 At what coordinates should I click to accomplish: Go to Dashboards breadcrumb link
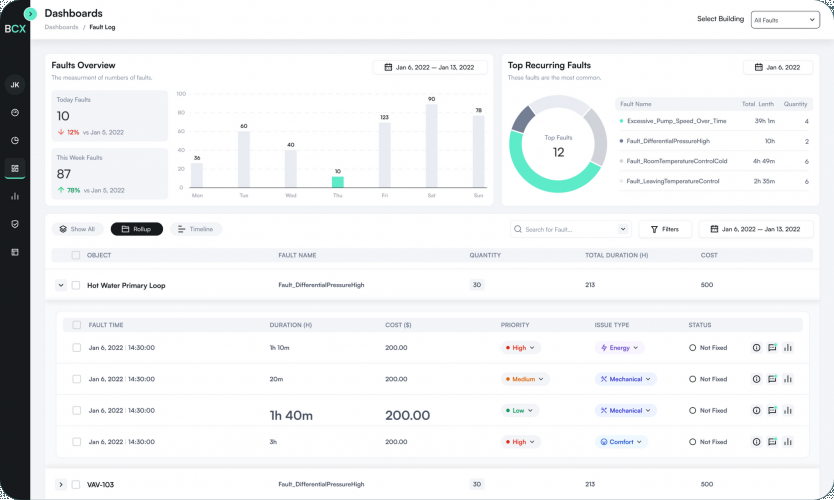pyautogui.click(x=61, y=27)
